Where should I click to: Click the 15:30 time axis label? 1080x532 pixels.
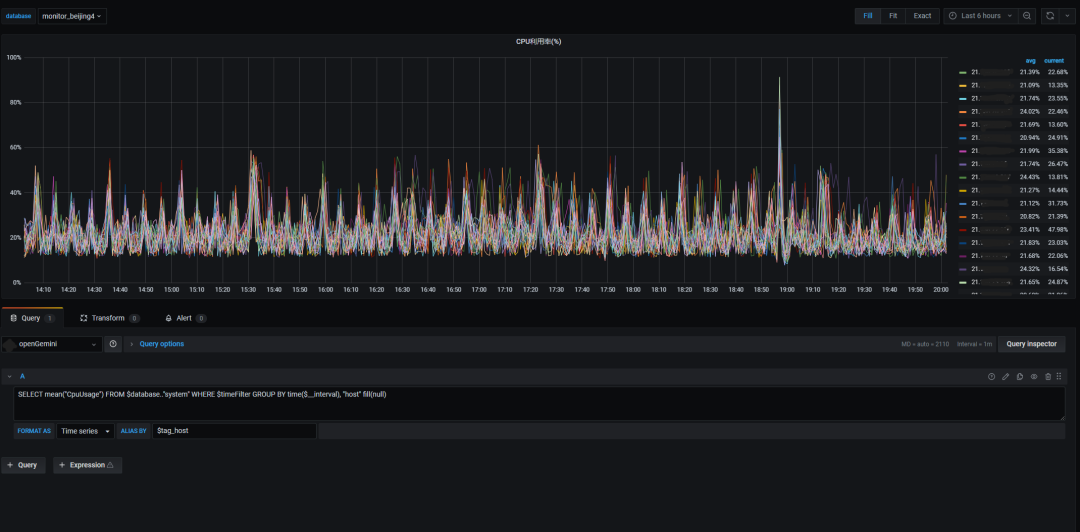tap(248, 290)
